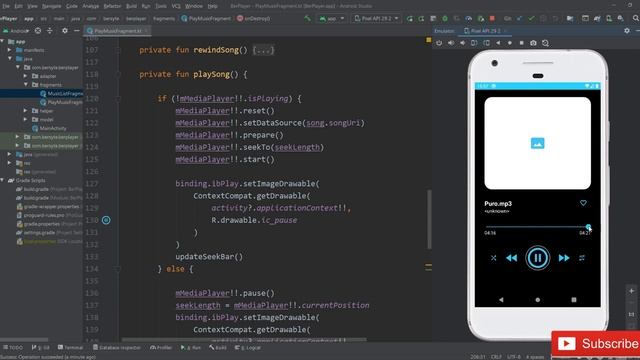Image resolution: width=640 pixels, height=360 pixels.
Task: Open Project panel settings gear icon
Action: coord(64,31)
